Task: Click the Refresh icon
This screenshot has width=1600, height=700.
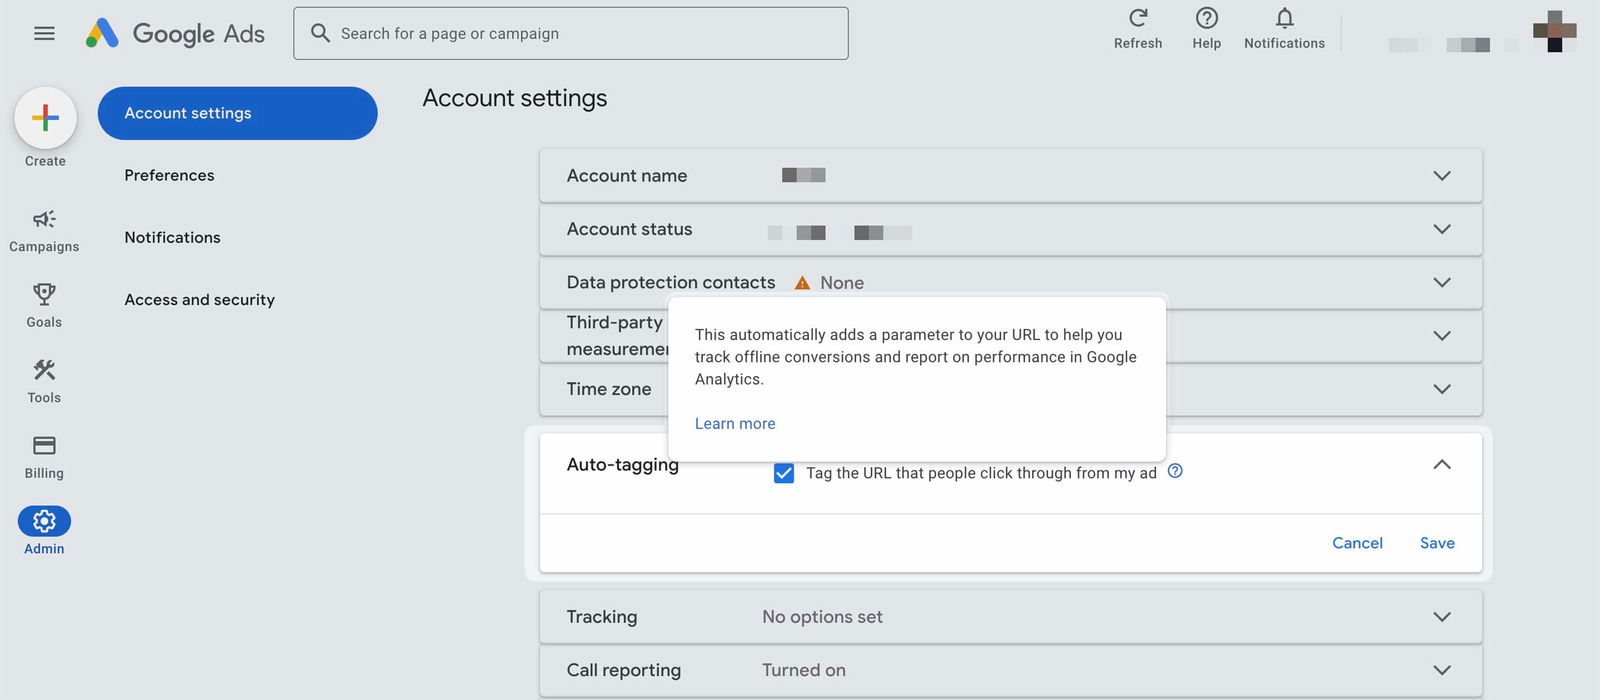Action: coord(1138,19)
